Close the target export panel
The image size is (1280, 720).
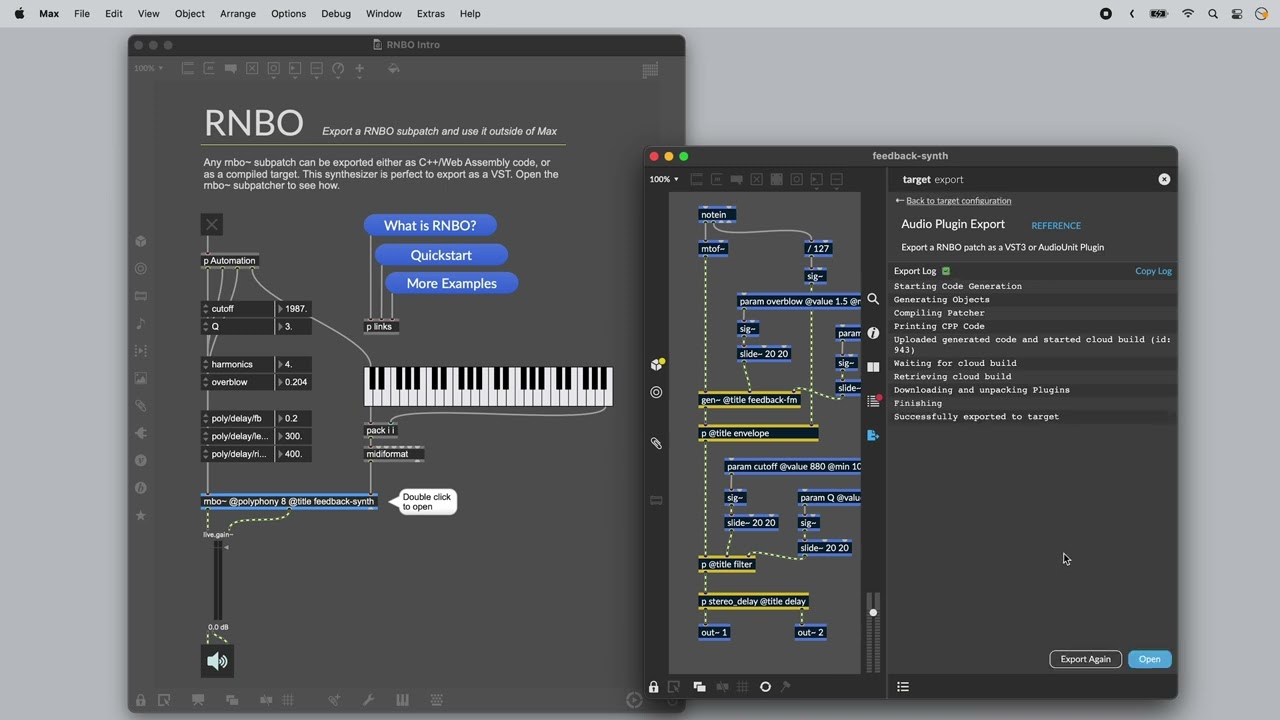point(1164,179)
